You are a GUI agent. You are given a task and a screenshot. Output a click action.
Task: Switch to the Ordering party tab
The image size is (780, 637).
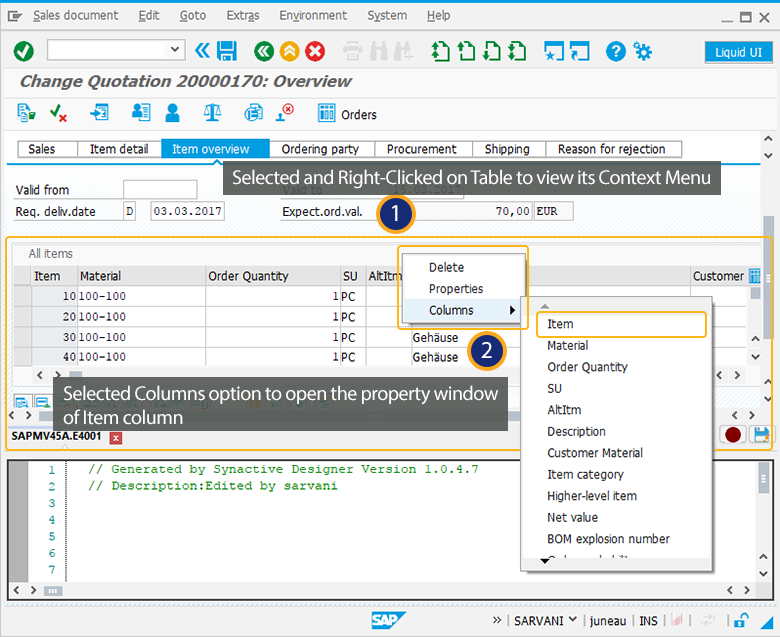click(321, 149)
